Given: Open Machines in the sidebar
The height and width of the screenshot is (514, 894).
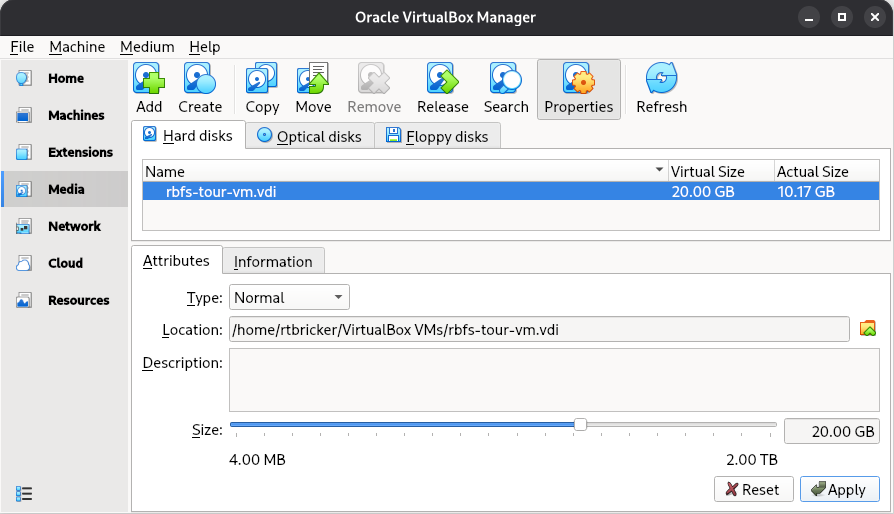Looking at the screenshot, I should point(65,116).
